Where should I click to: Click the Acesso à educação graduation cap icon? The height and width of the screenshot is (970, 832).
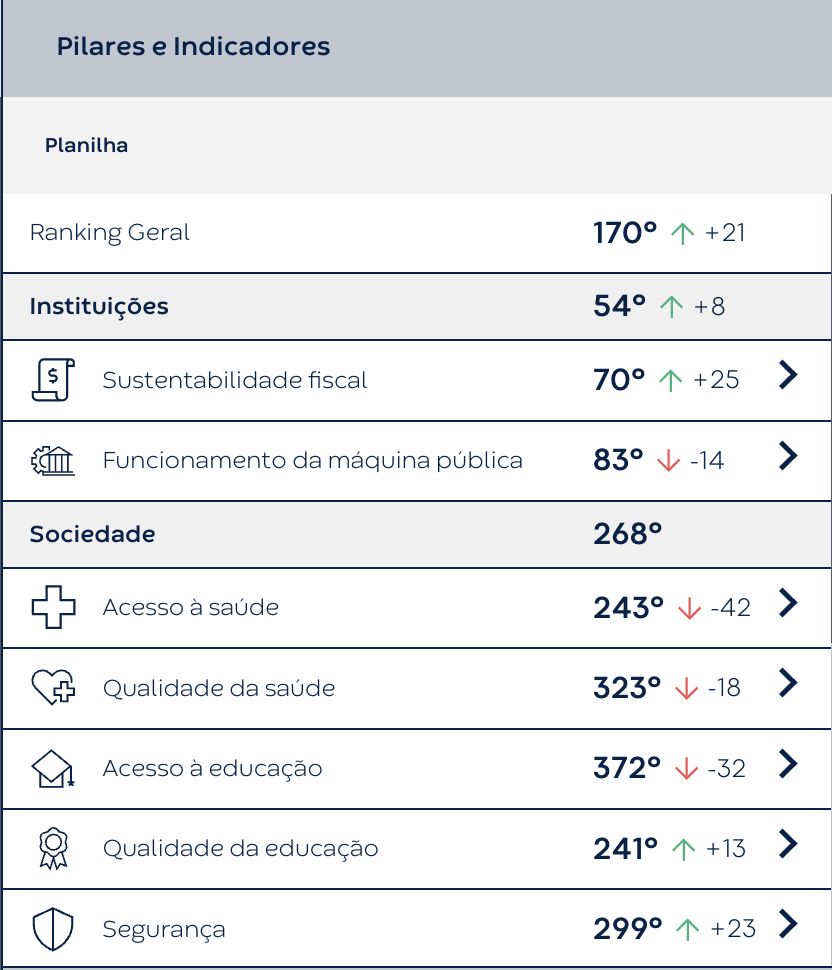tap(53, 768)
